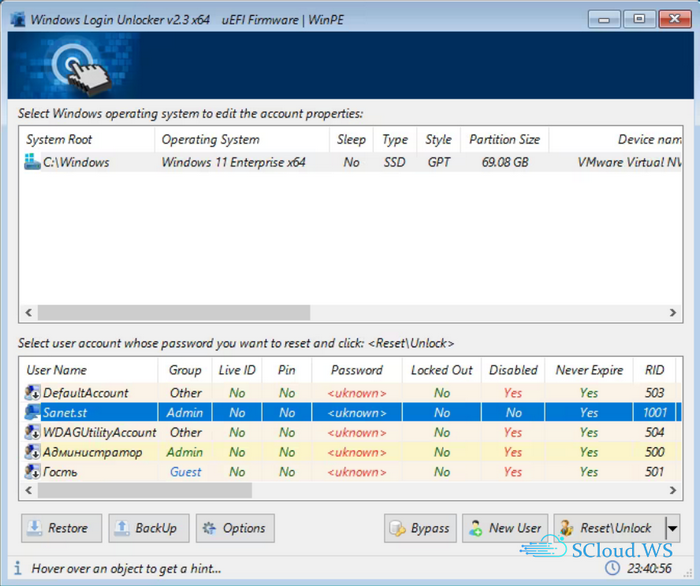Click the Device name column header

click(615, 140)
